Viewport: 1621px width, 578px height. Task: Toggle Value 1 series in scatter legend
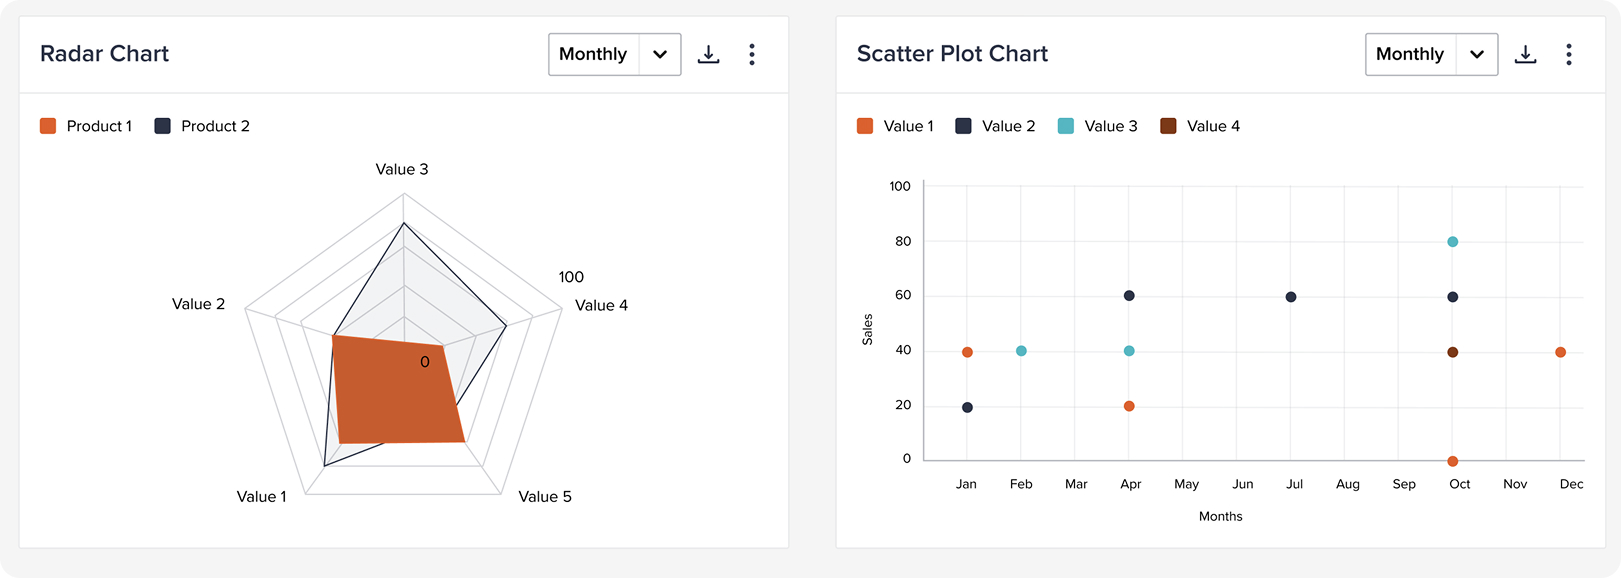[x=895, y=126]
